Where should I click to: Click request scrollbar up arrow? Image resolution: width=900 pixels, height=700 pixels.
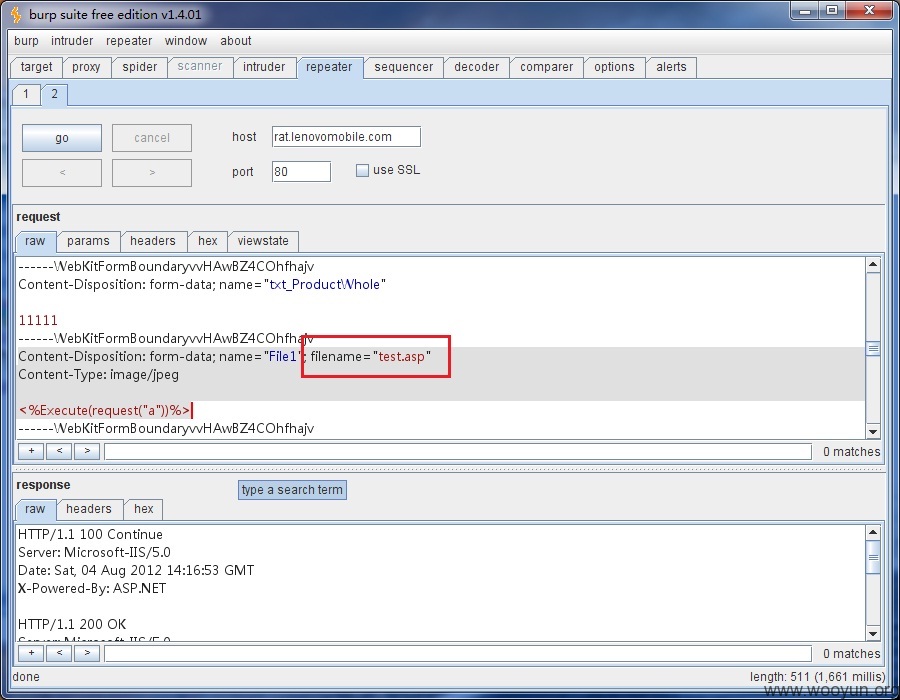pyautogui.click(x=873, y=265)
